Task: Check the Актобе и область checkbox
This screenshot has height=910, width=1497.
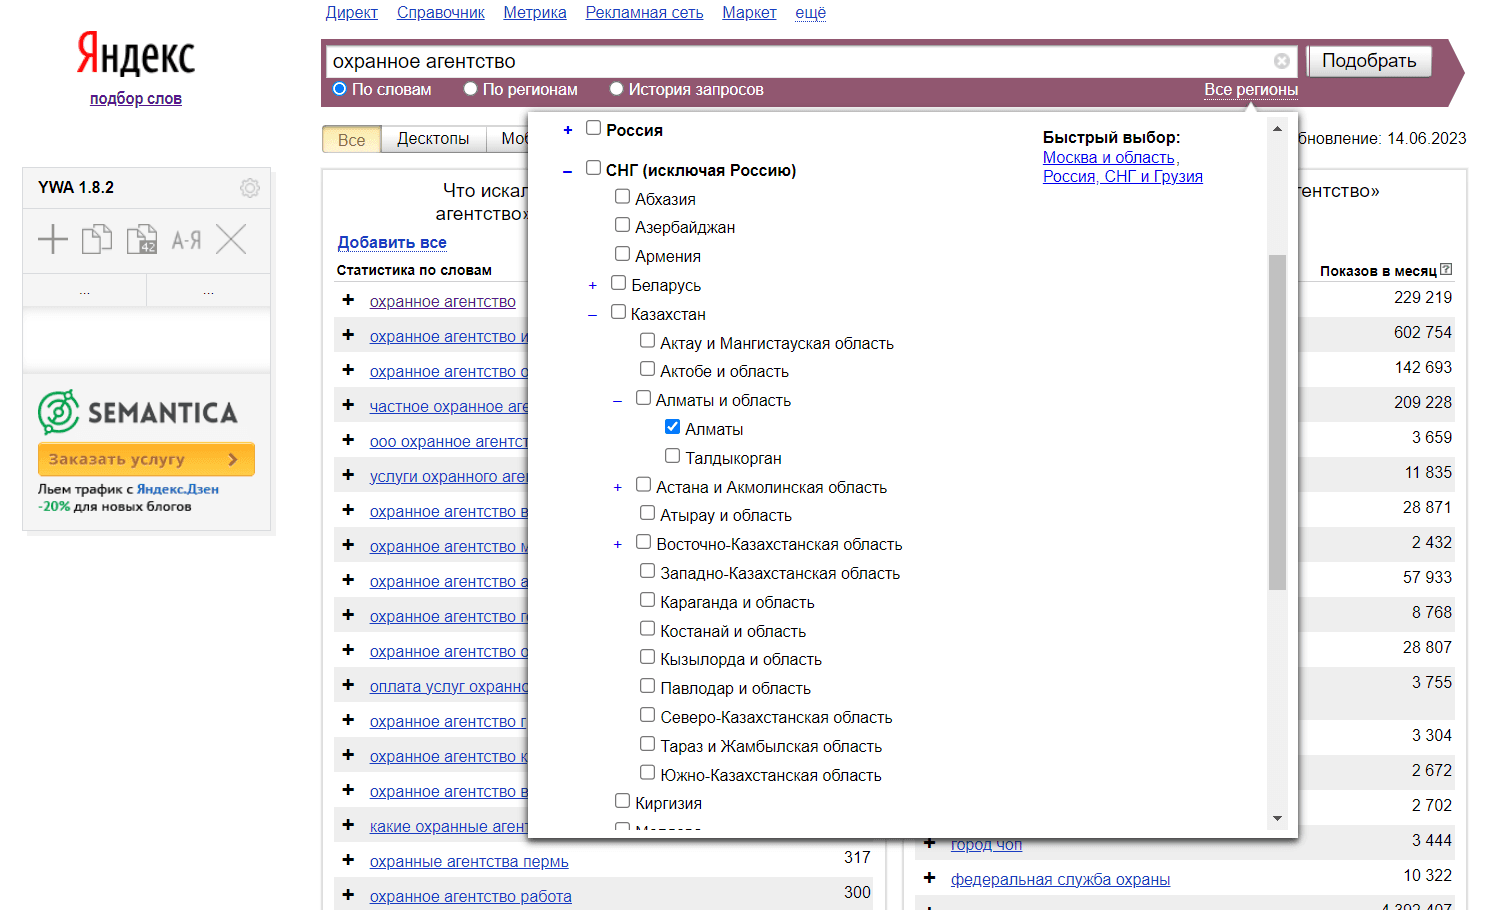Action: pyautogui.click(x=647, y=369)
